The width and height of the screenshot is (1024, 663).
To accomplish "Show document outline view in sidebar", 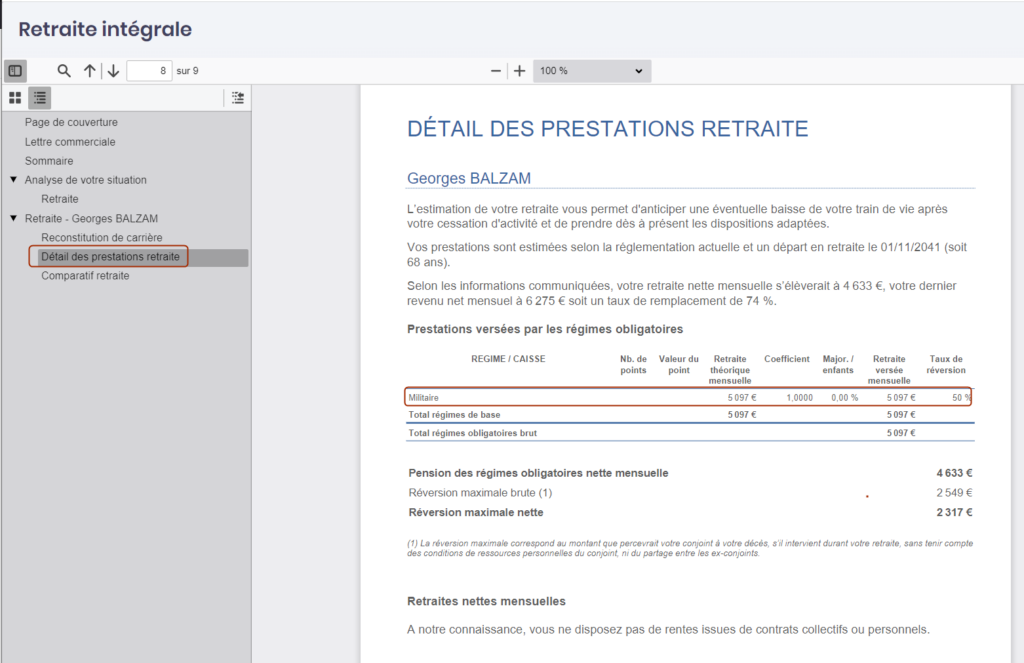I will click(x=39, y=98).
